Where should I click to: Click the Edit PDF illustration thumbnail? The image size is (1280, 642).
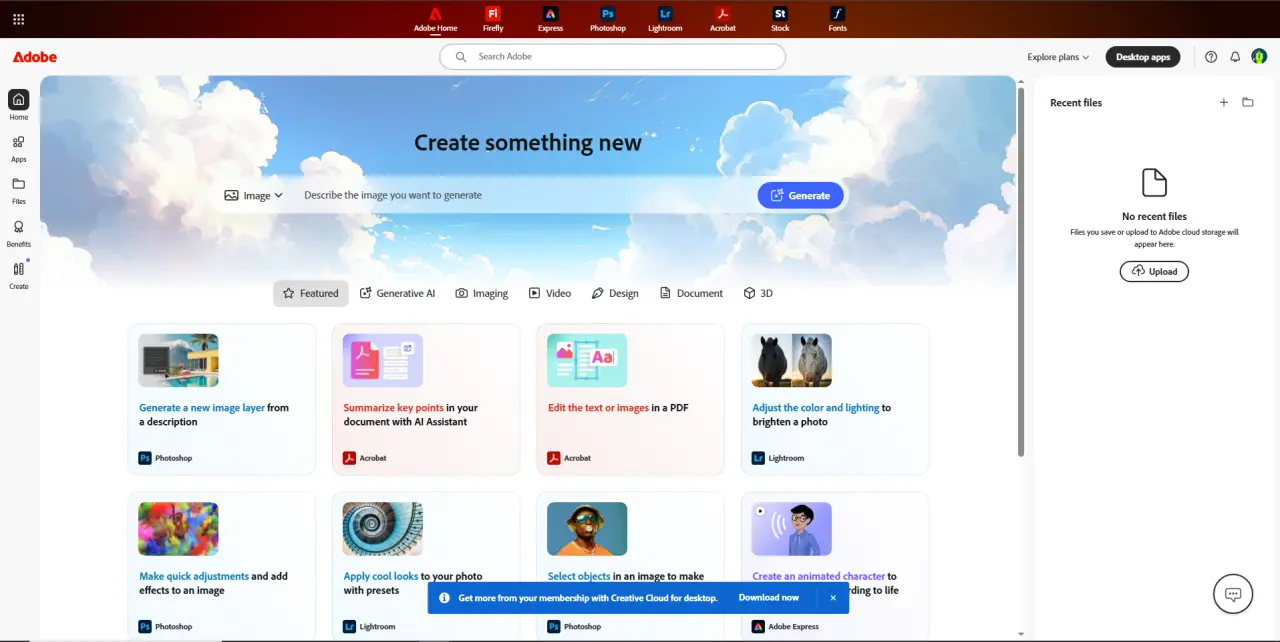[587, 360]
